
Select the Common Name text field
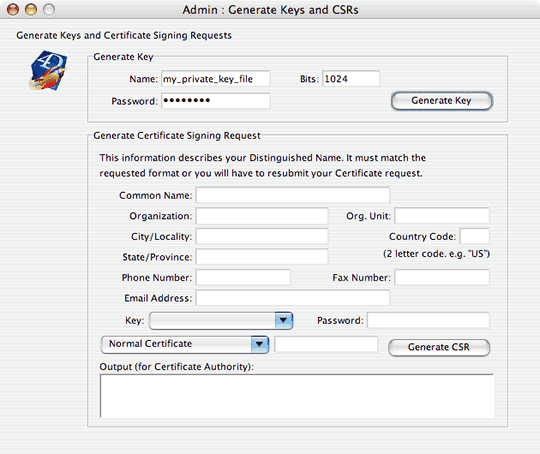[293, 195]
